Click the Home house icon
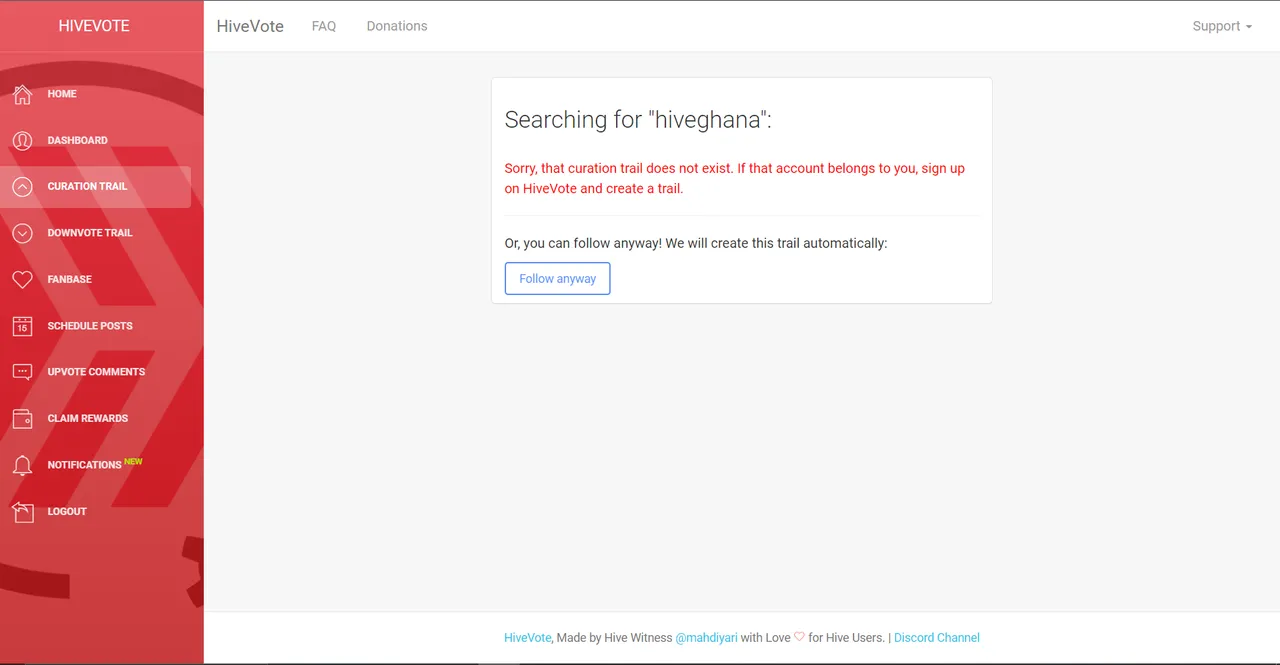Image resolution: width=1280 pixels, height=665 pixels. [x=22, y=94]
